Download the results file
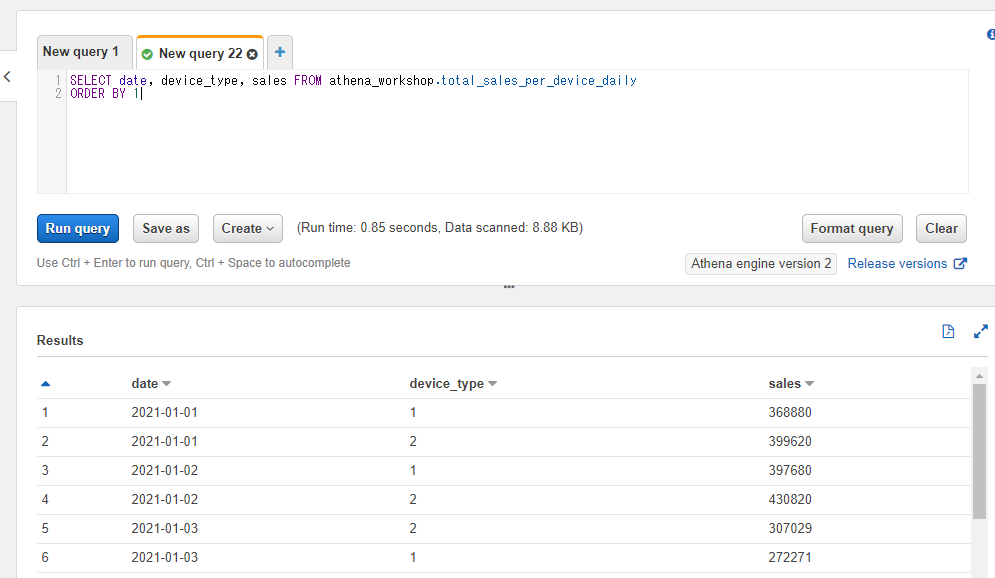 point(948,332)
